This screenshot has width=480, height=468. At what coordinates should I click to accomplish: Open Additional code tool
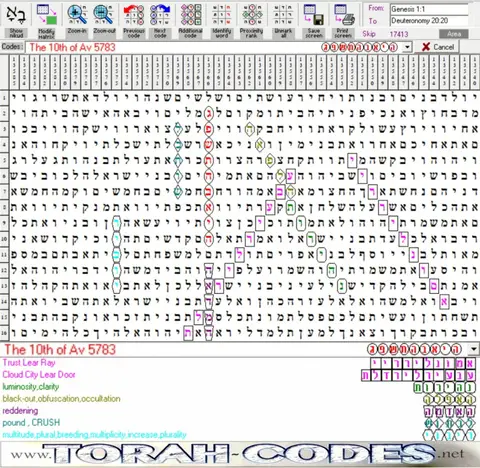190,21
